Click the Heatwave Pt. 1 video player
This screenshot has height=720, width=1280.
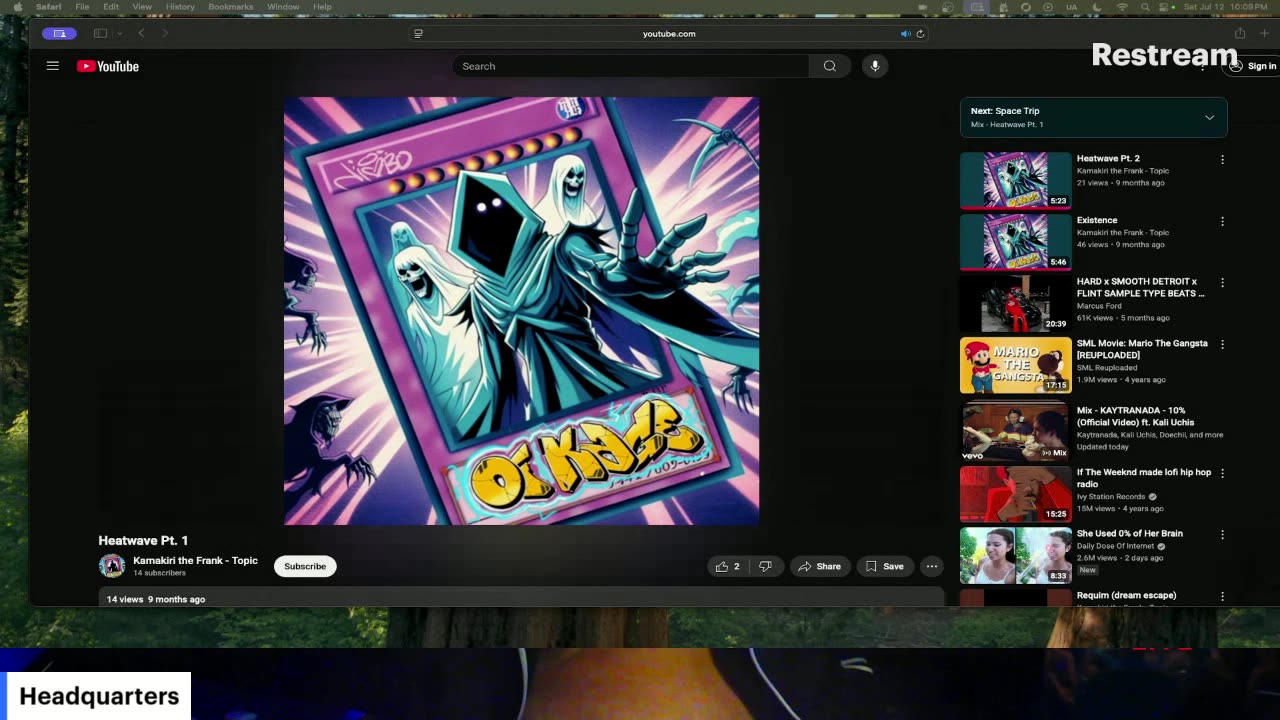point(521,311)
